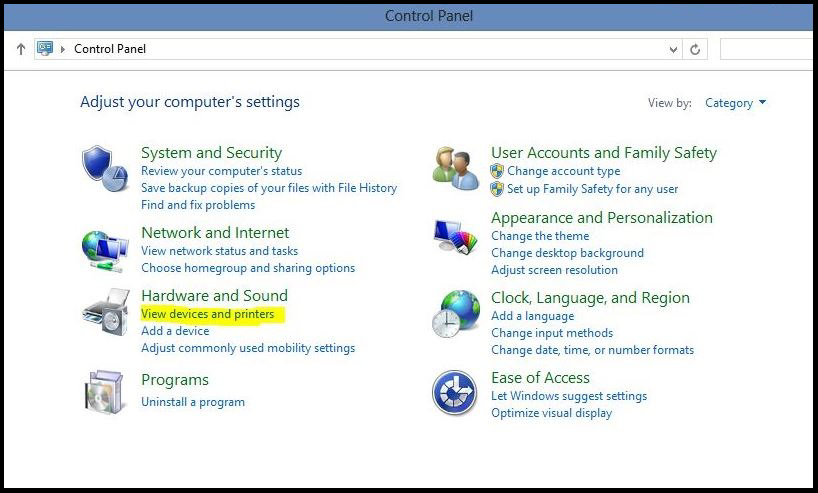Open Adjust screen resolution
Viewport: 818px width, 493px height.
click(554, 270)
